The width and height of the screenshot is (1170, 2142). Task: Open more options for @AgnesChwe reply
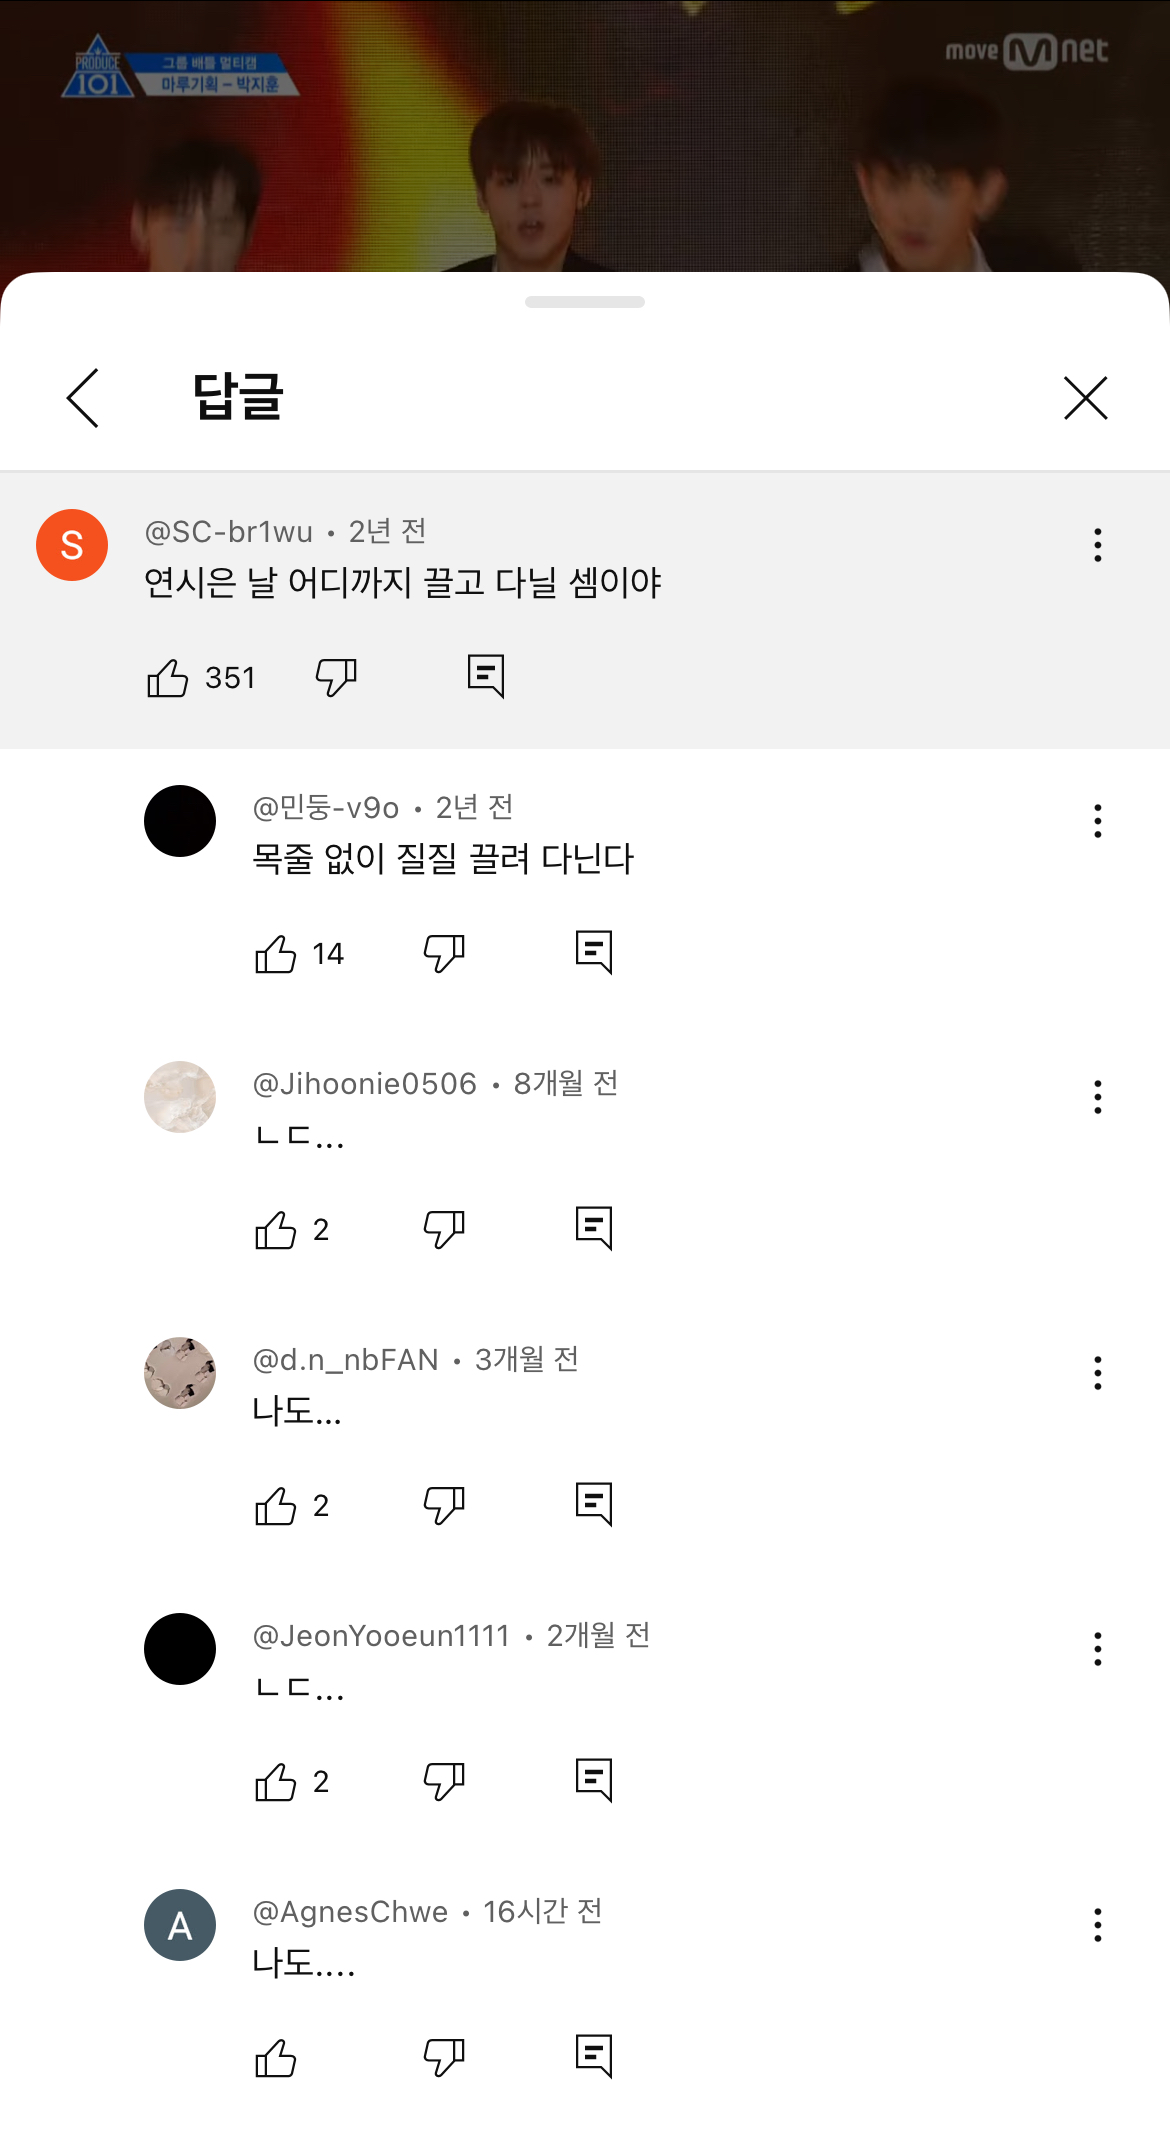point(1097,1925)
